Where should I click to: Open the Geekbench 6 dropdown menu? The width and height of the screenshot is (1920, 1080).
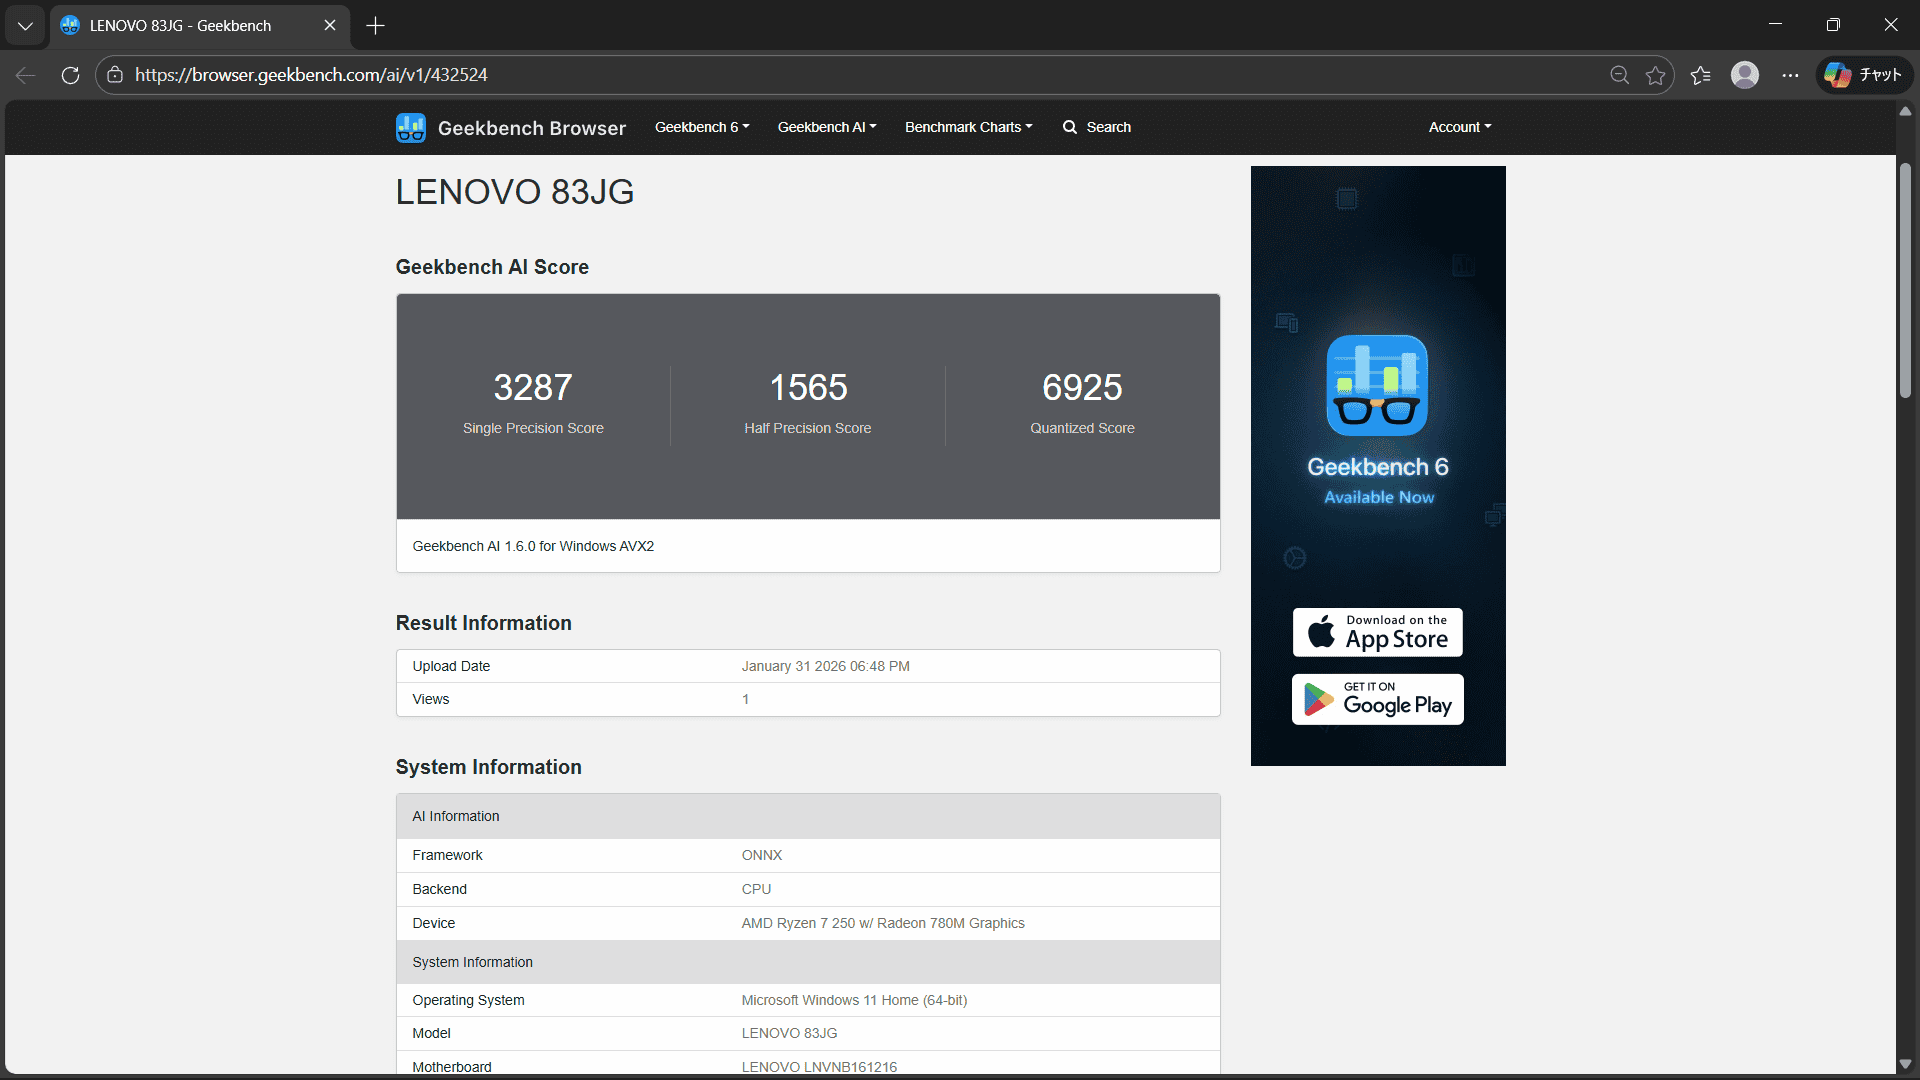(700, 127)
